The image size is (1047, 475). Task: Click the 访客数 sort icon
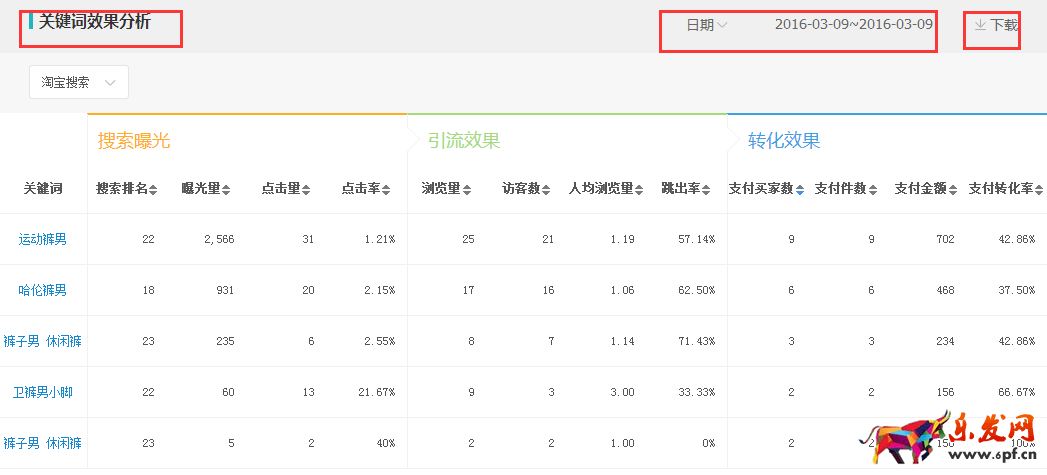547,189
